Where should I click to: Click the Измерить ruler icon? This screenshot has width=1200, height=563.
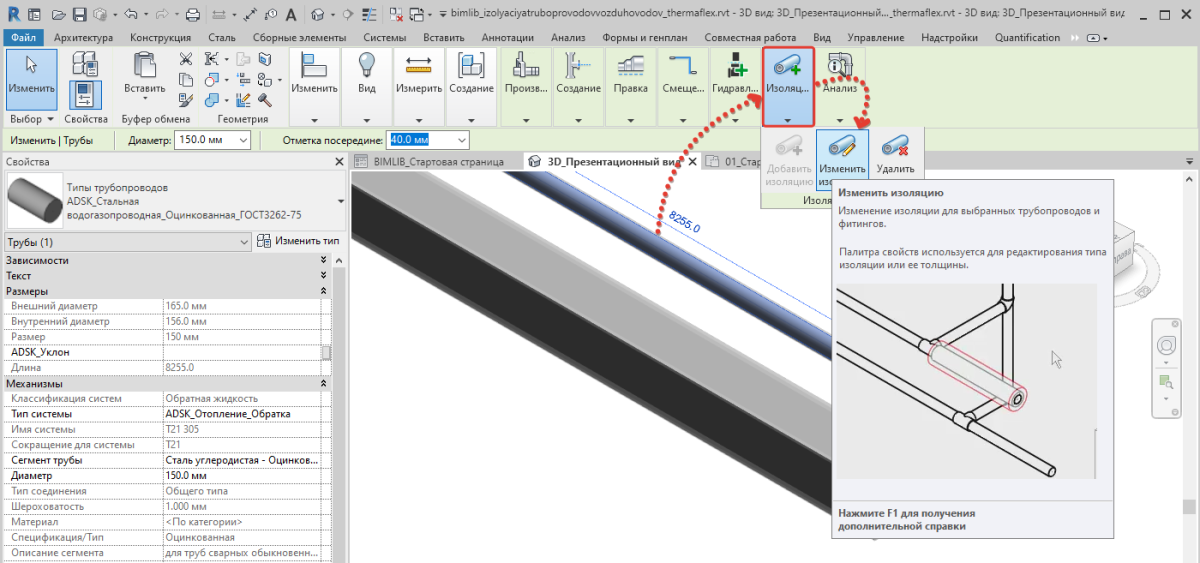pos(418,66)
